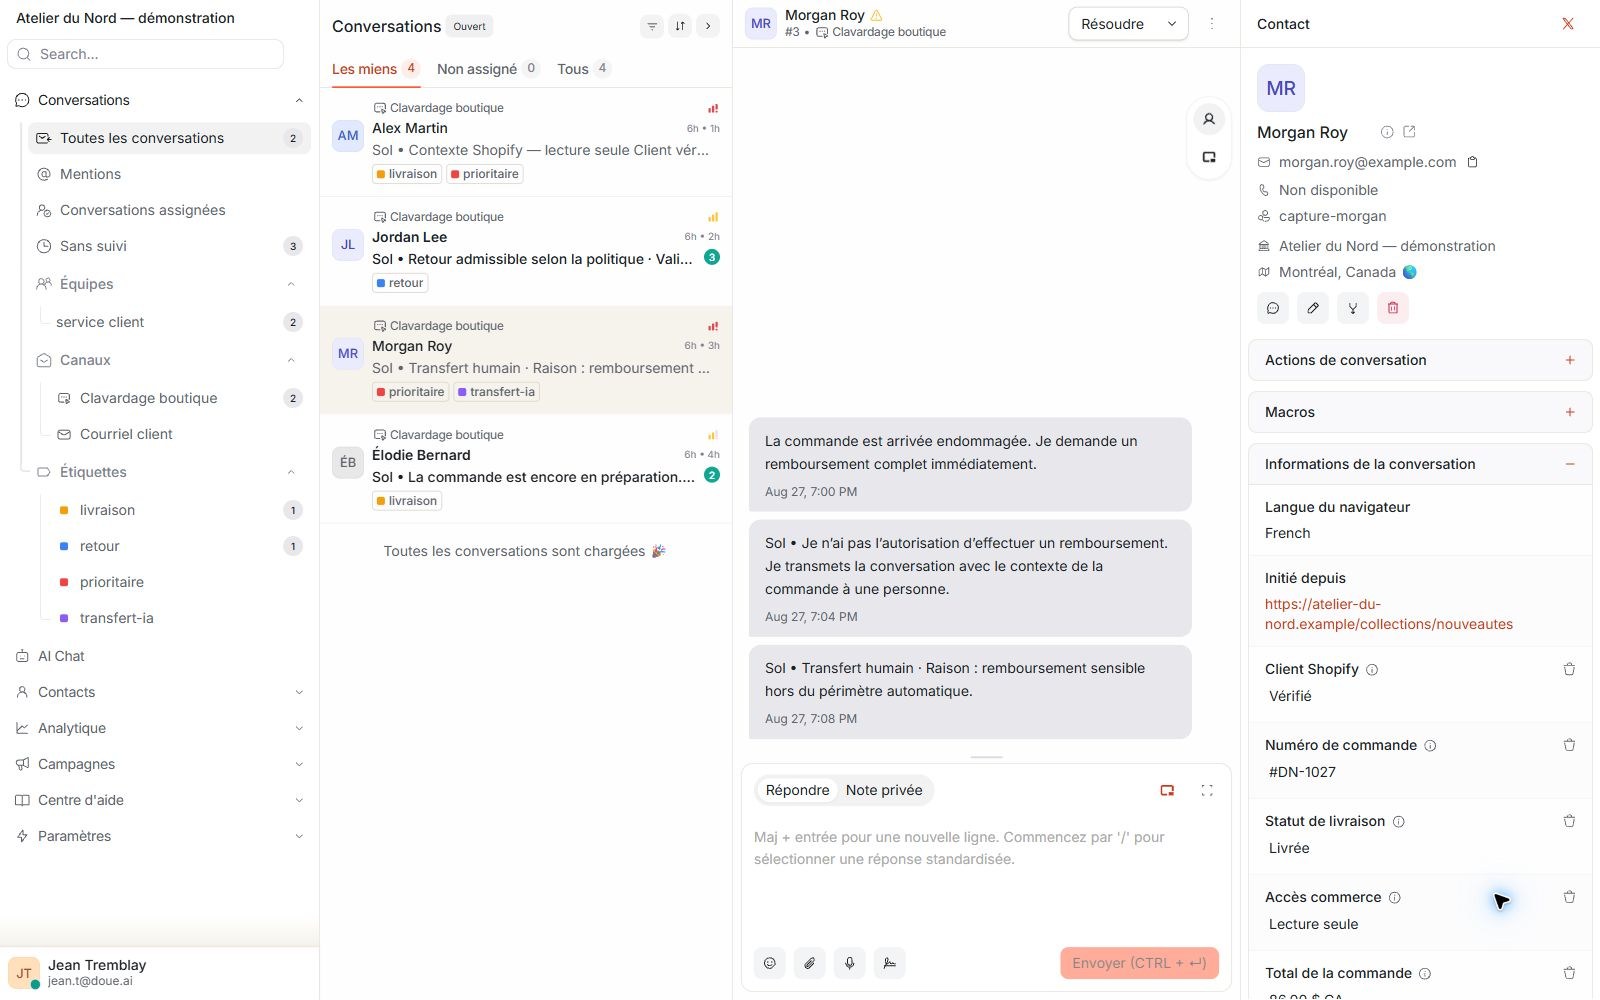Select the Les miens tab
Image resolution: width=1600 pixels, height=1000 pixels.
click(x=375, y=69)
